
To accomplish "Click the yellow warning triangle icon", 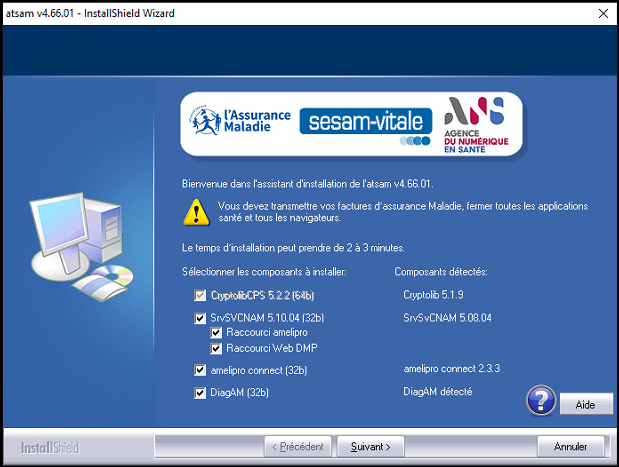I will tap(196, 212).
